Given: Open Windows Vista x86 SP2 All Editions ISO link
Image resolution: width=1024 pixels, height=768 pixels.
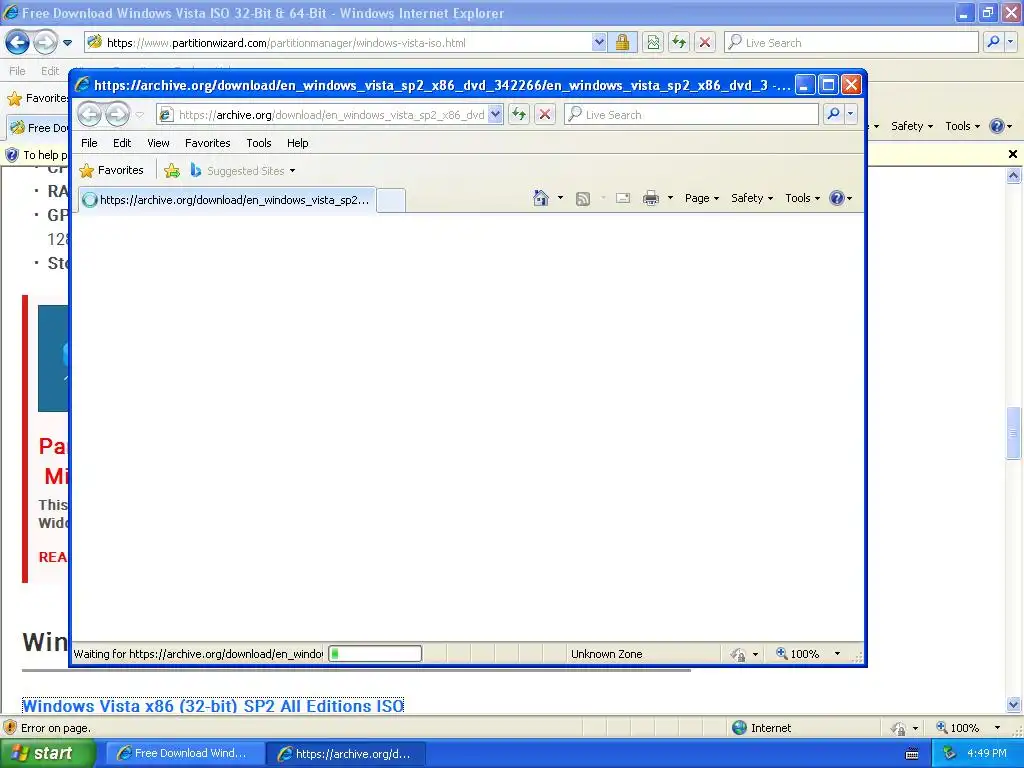Looking at the screenshot, I should [x=213, y=706].
